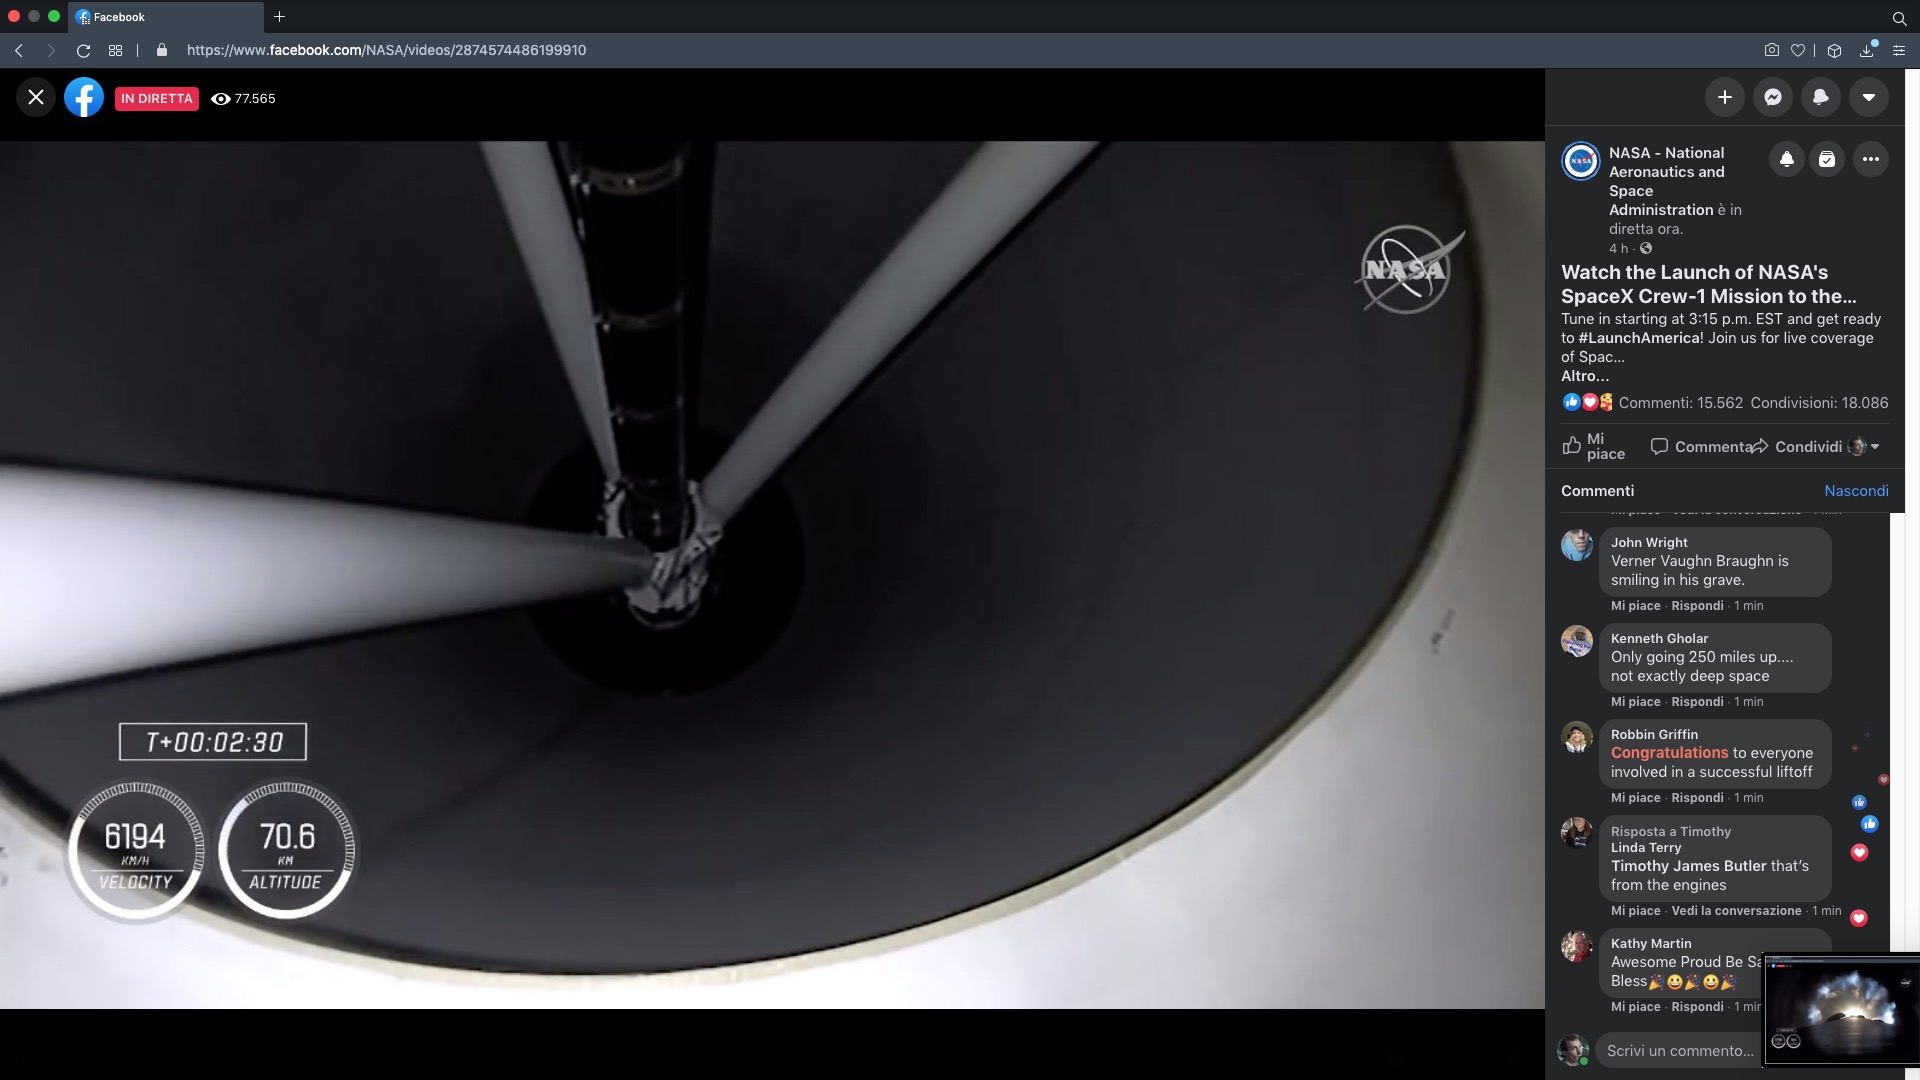Open John Wright's avatar
The height and width of the screenshot is (1080, 1920).
point(1577,546)
